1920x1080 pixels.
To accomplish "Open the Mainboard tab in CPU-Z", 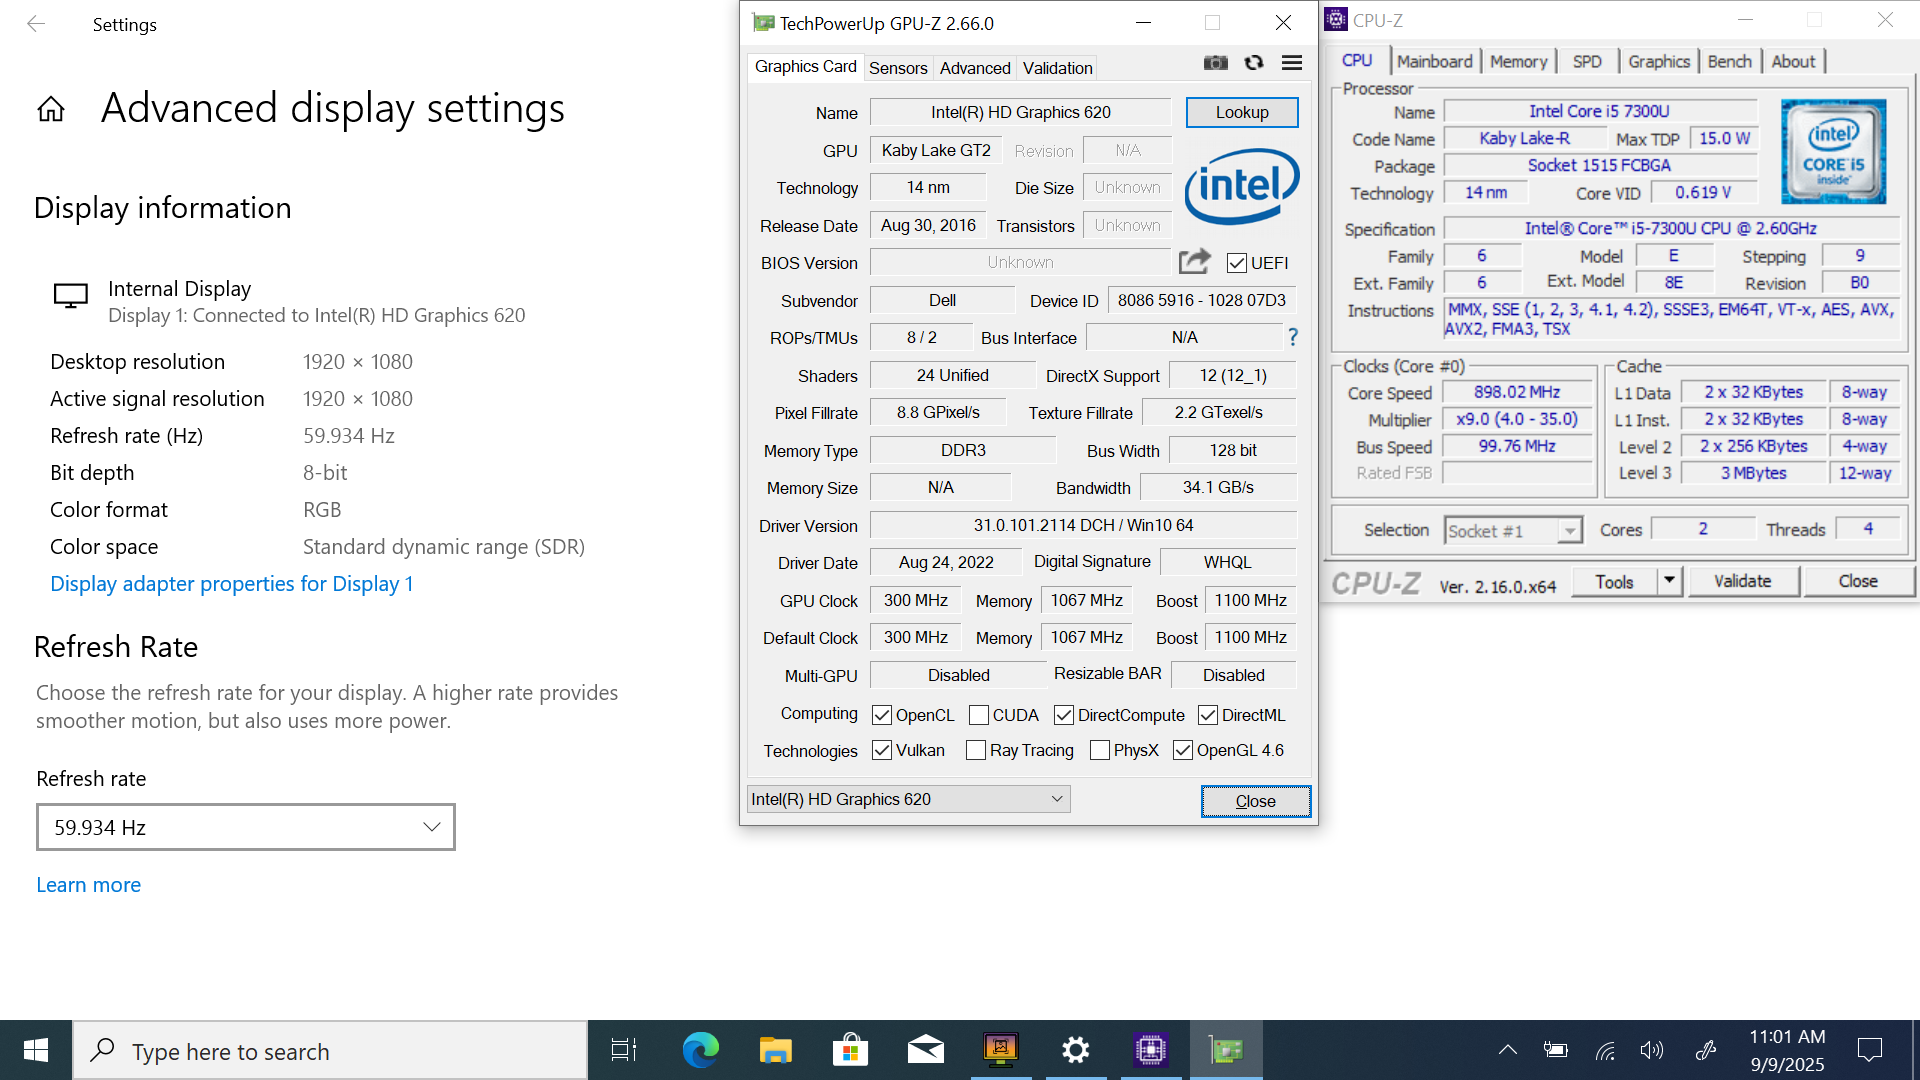I will tap(1434, 61).
